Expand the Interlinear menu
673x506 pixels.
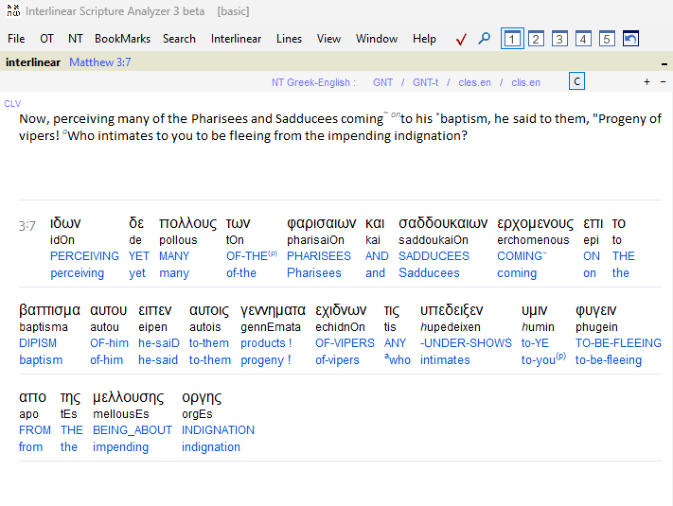pyautogui.click(x=236, y=39)
